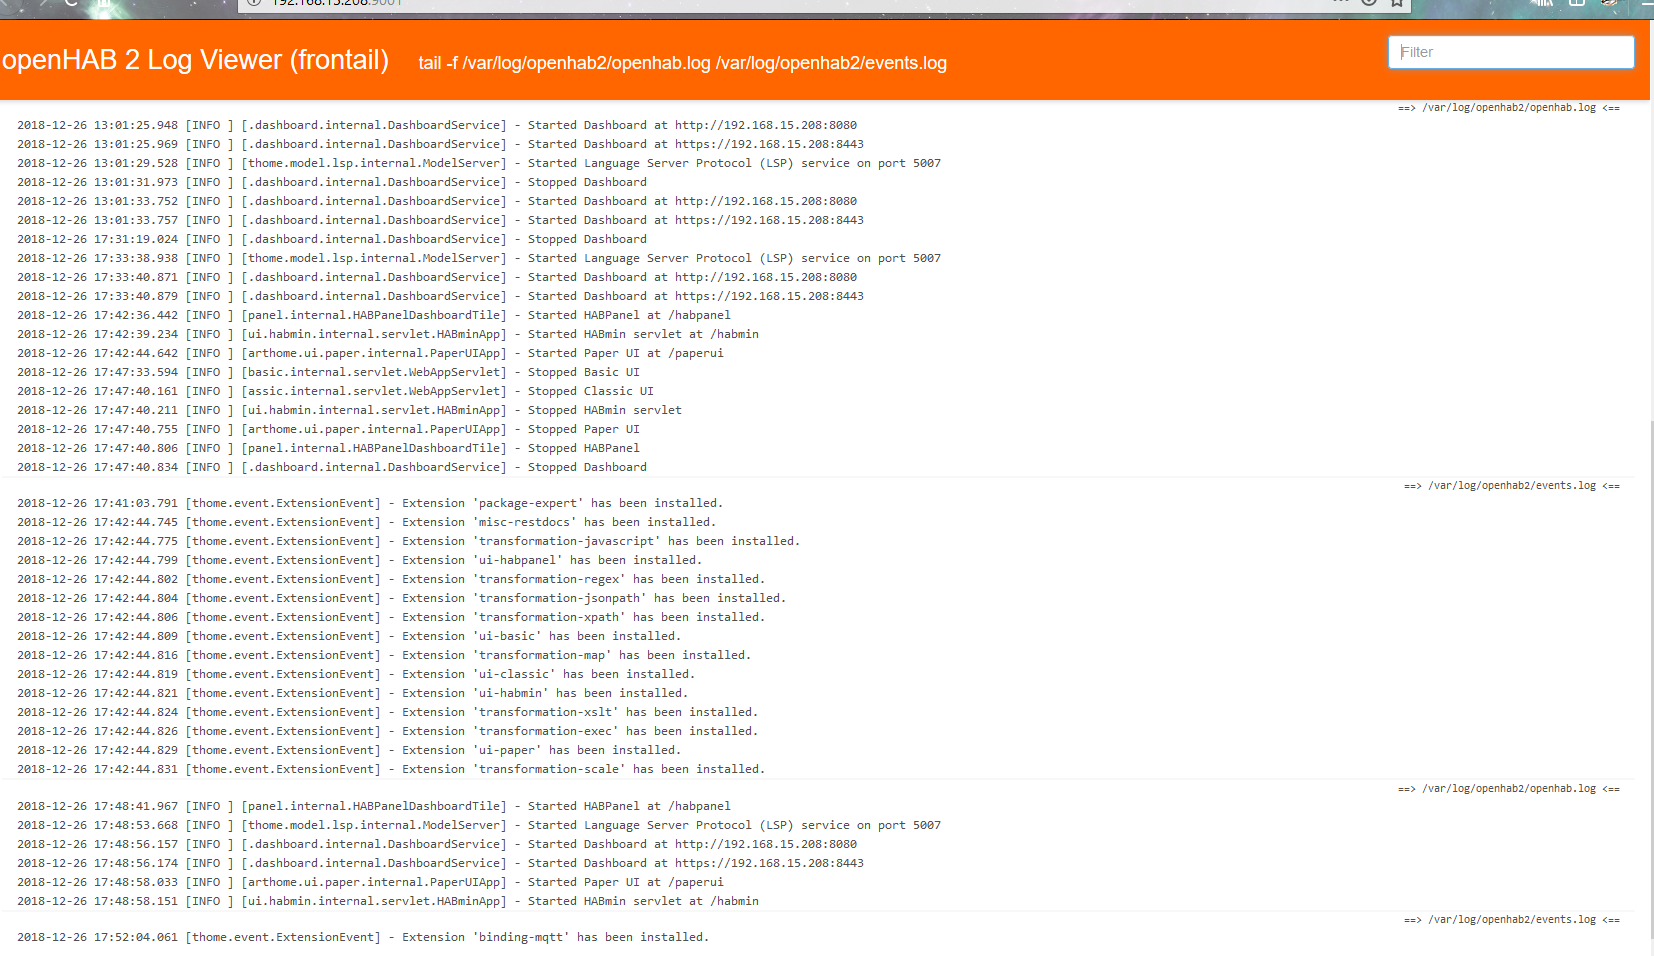Select the 'Started HABPanel' entry at 17:42:36.442
1654x956 pixels.
click(x=374, y=315)
